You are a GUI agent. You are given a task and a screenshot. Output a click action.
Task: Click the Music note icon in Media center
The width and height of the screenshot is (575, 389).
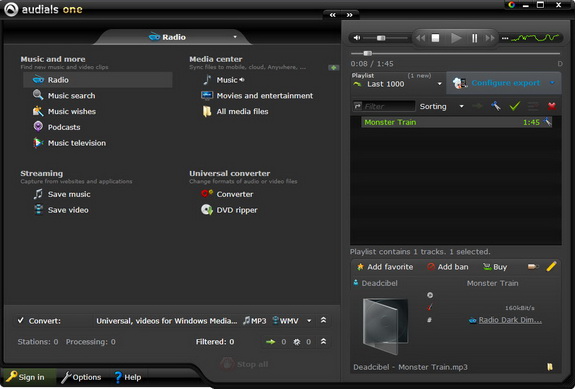[x=207, y=80]
